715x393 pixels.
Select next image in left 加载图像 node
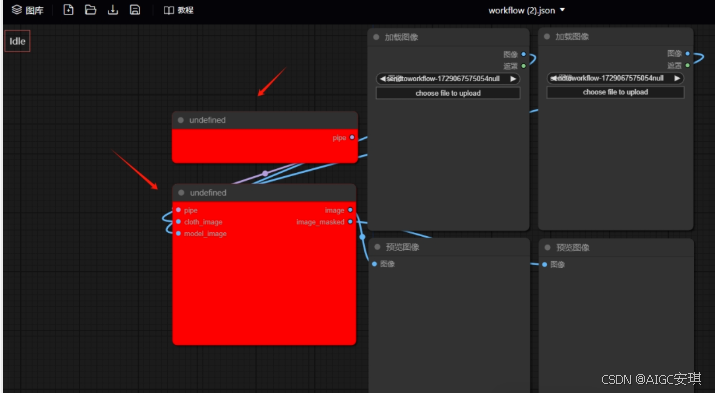pos(513,79)
